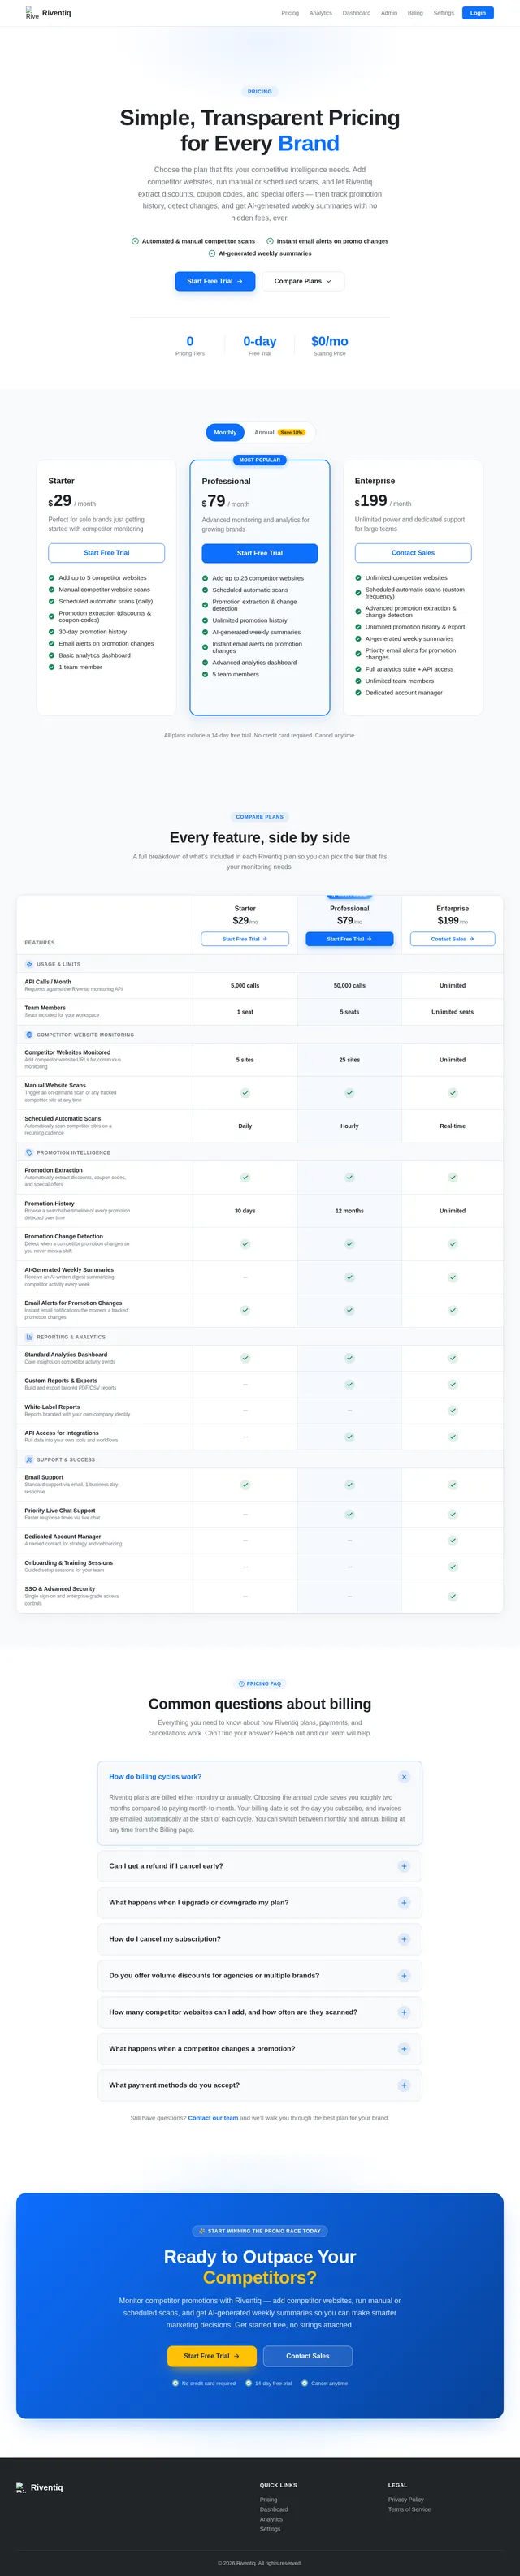Click check icon beside Starter's 1 team member
The height and width of the screenshot is (2576, 520).
pos(52,667)
